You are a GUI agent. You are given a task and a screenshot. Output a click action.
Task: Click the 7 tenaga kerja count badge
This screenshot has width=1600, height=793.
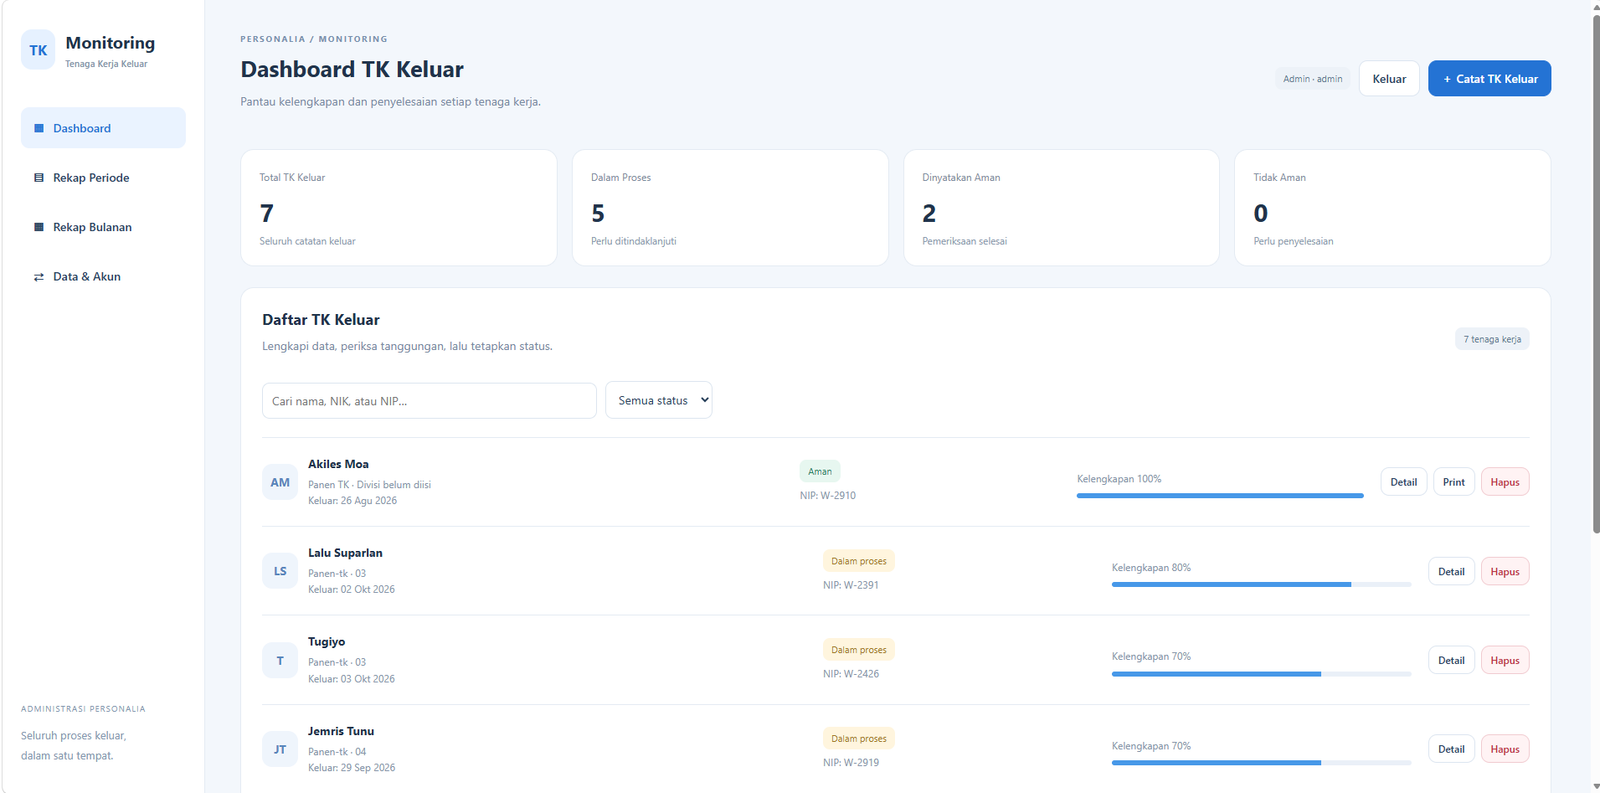point(1492,339)
